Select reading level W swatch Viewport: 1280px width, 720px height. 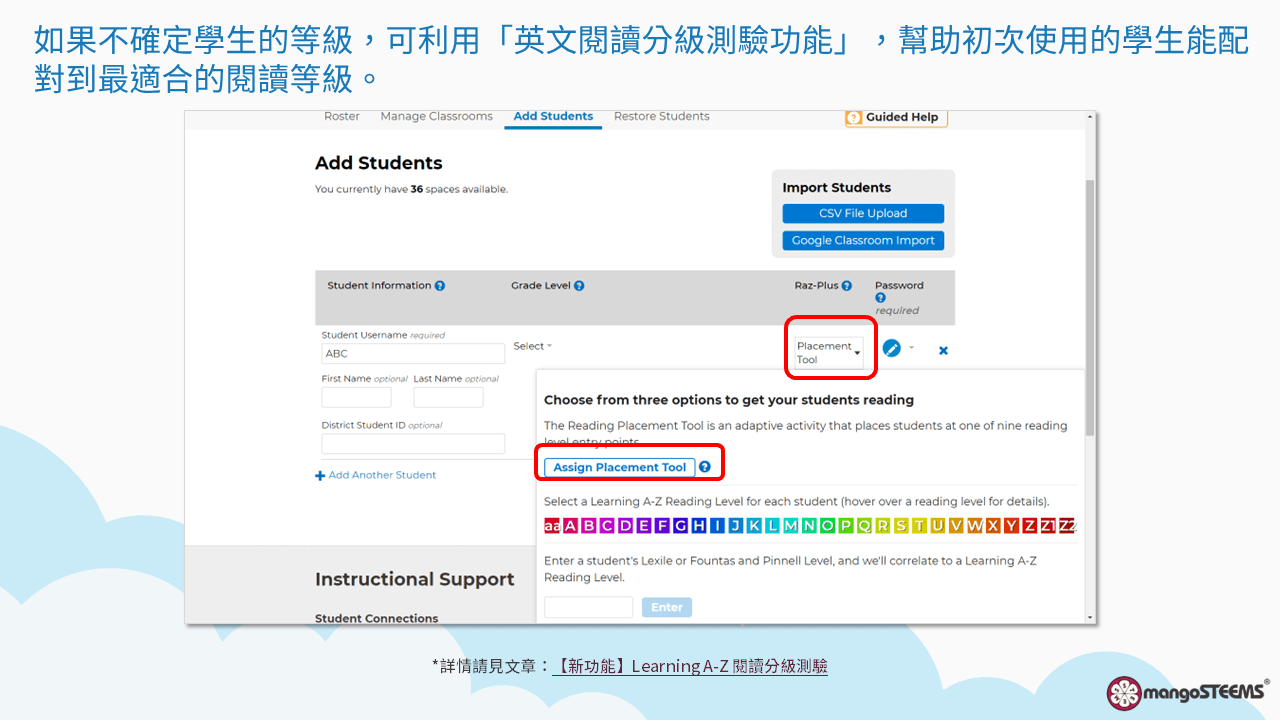(975, 525)
